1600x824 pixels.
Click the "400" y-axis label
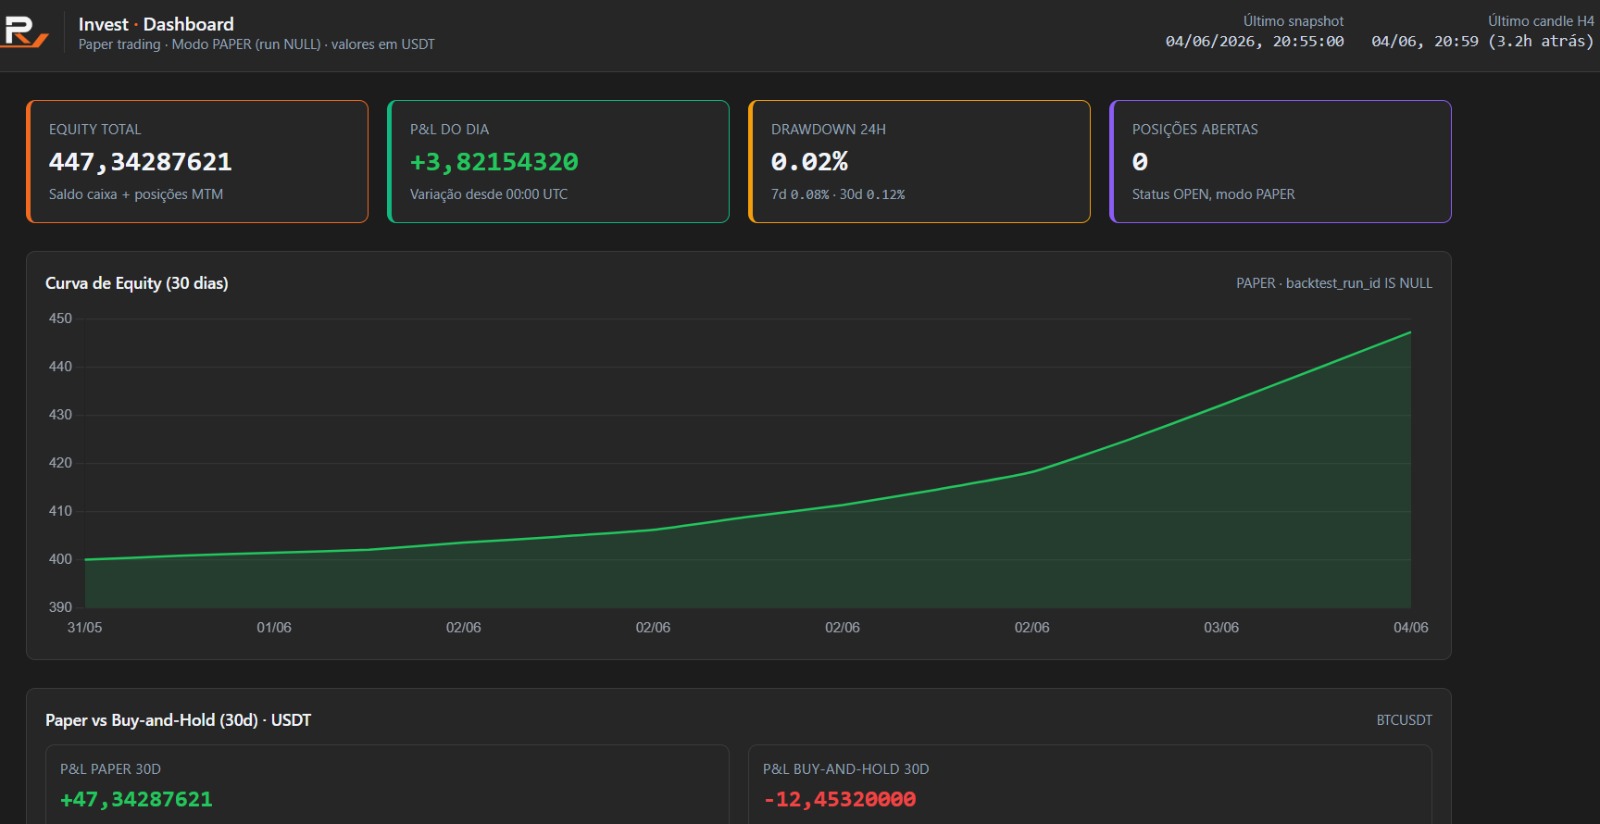coord(60,559)
